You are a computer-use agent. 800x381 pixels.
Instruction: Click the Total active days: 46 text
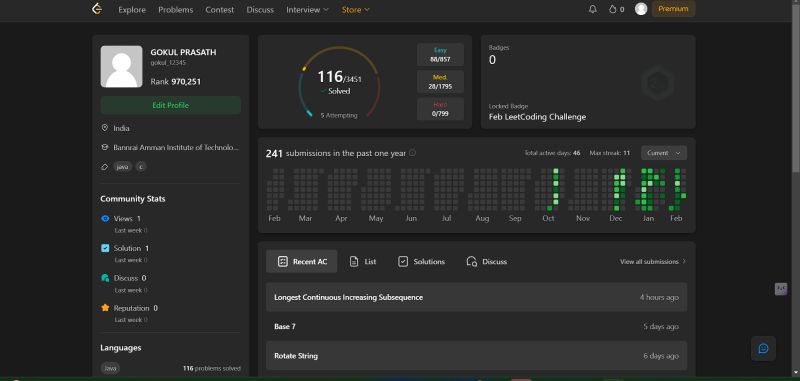click(x=552, y=153)
